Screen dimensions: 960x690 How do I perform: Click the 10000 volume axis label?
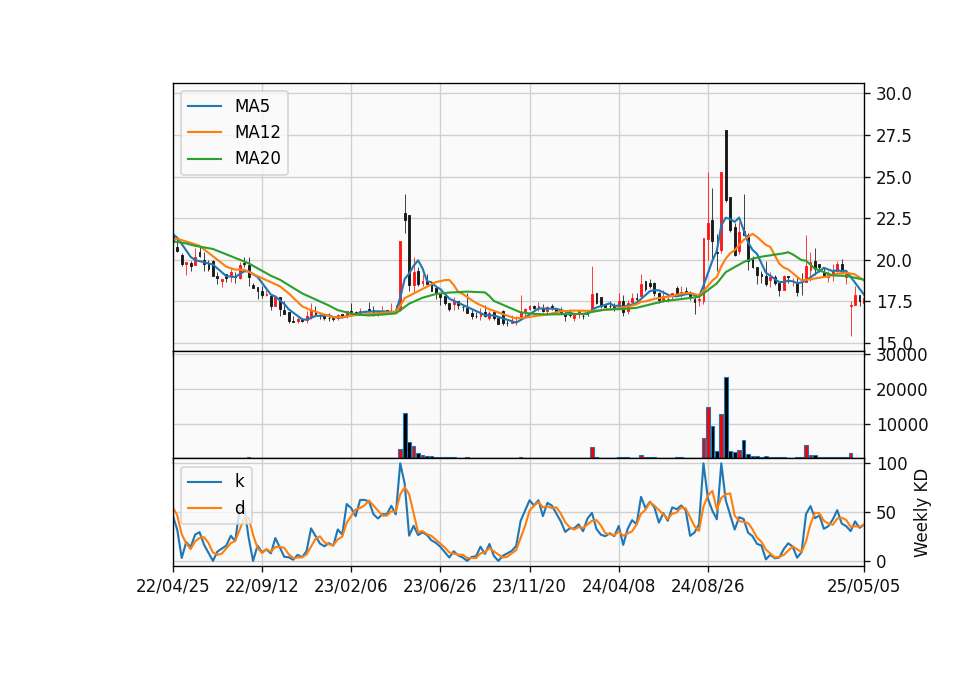point(902,425)
